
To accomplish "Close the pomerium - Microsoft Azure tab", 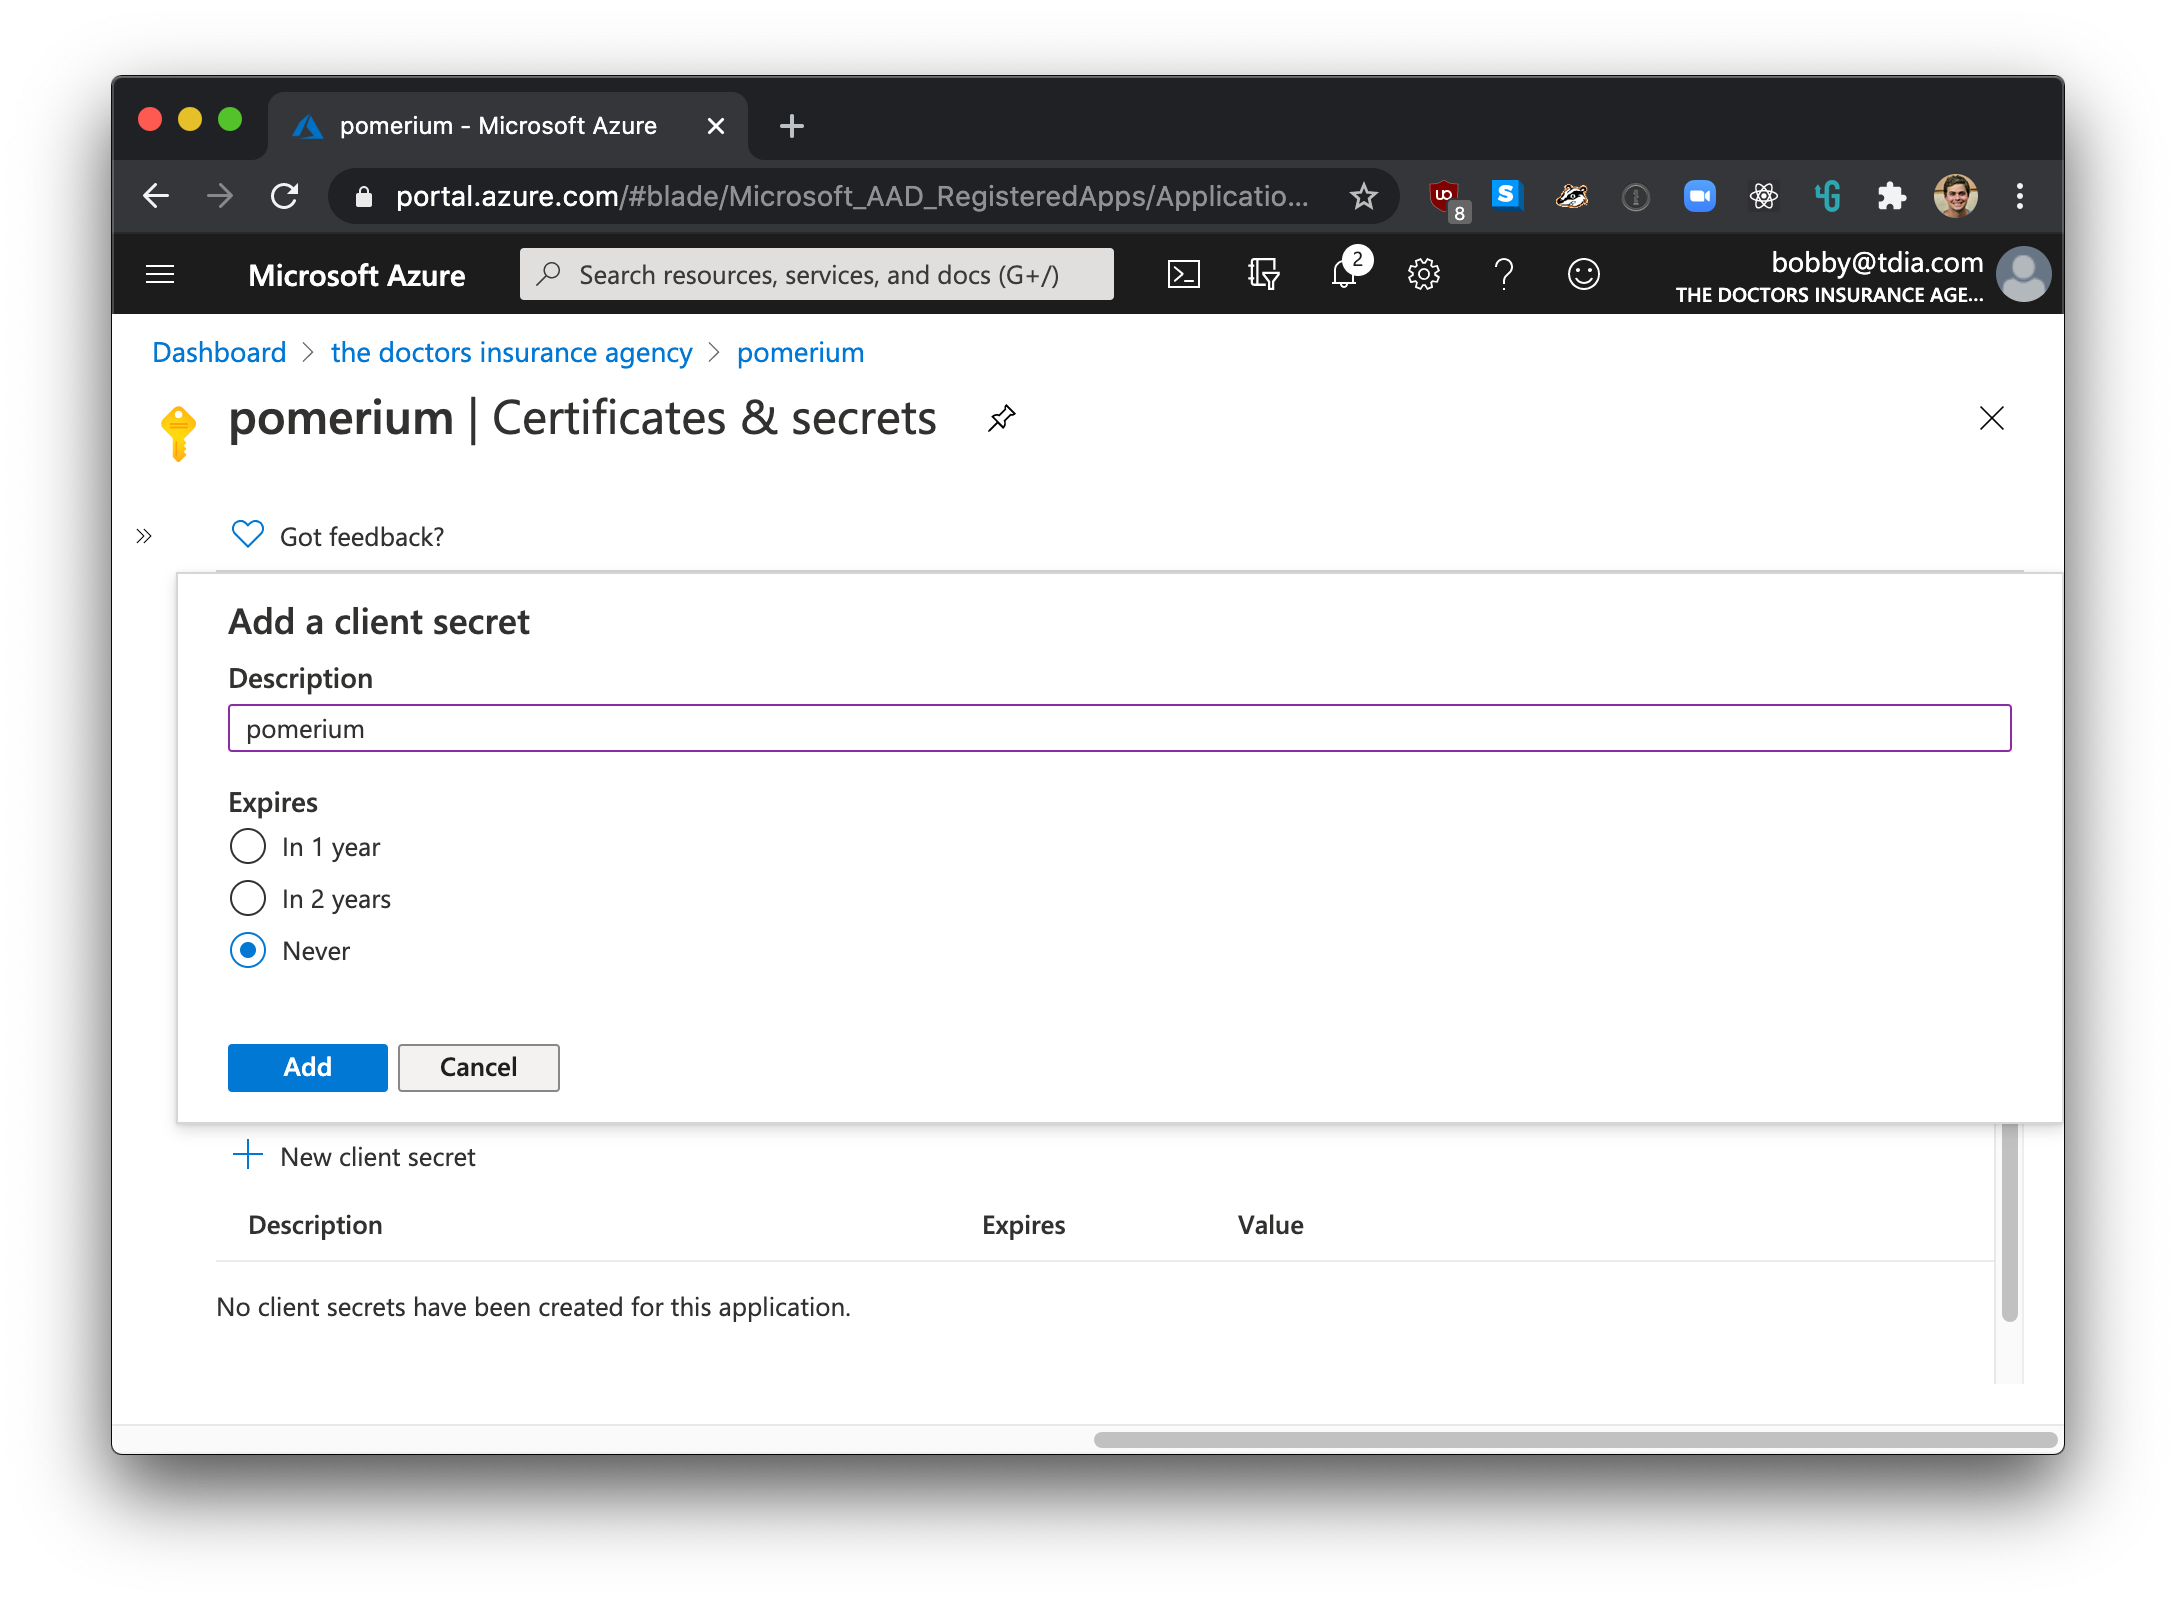I will pyautogui.click(x=715, y=126).
